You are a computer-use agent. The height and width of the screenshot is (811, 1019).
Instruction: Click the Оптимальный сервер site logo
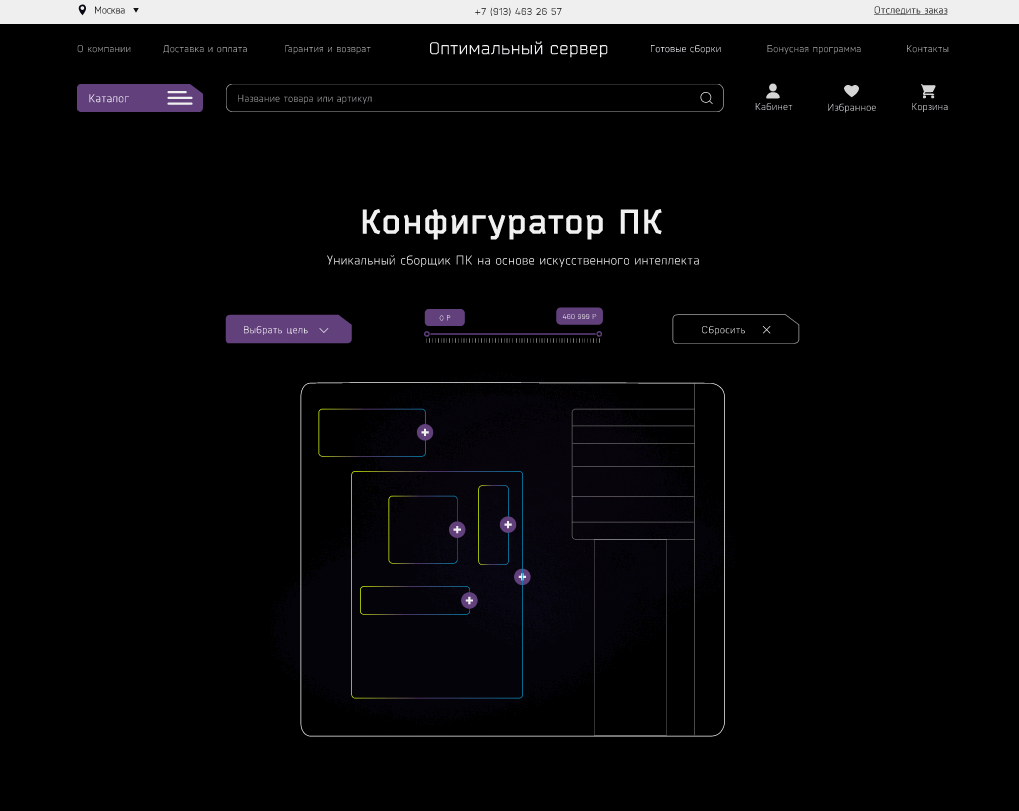518,49
